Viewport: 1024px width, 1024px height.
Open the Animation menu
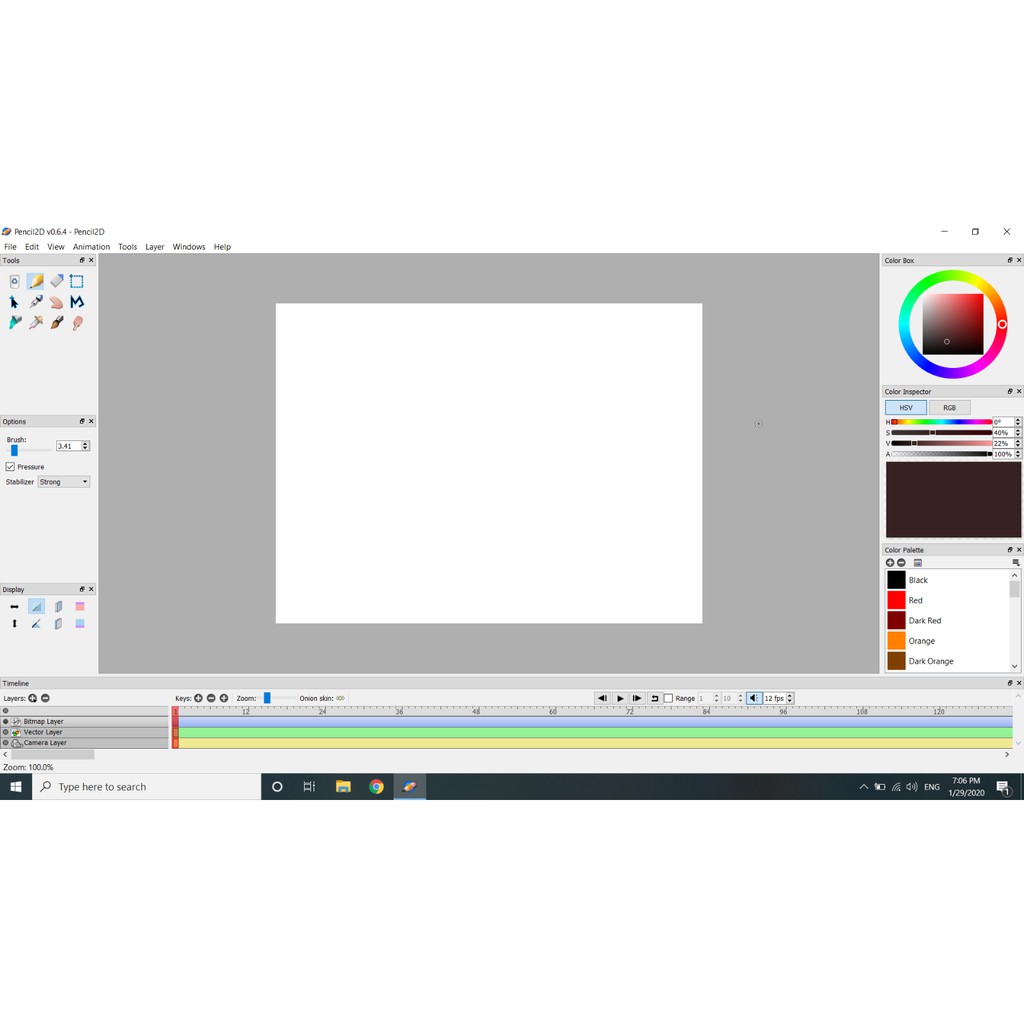[91, 247]
